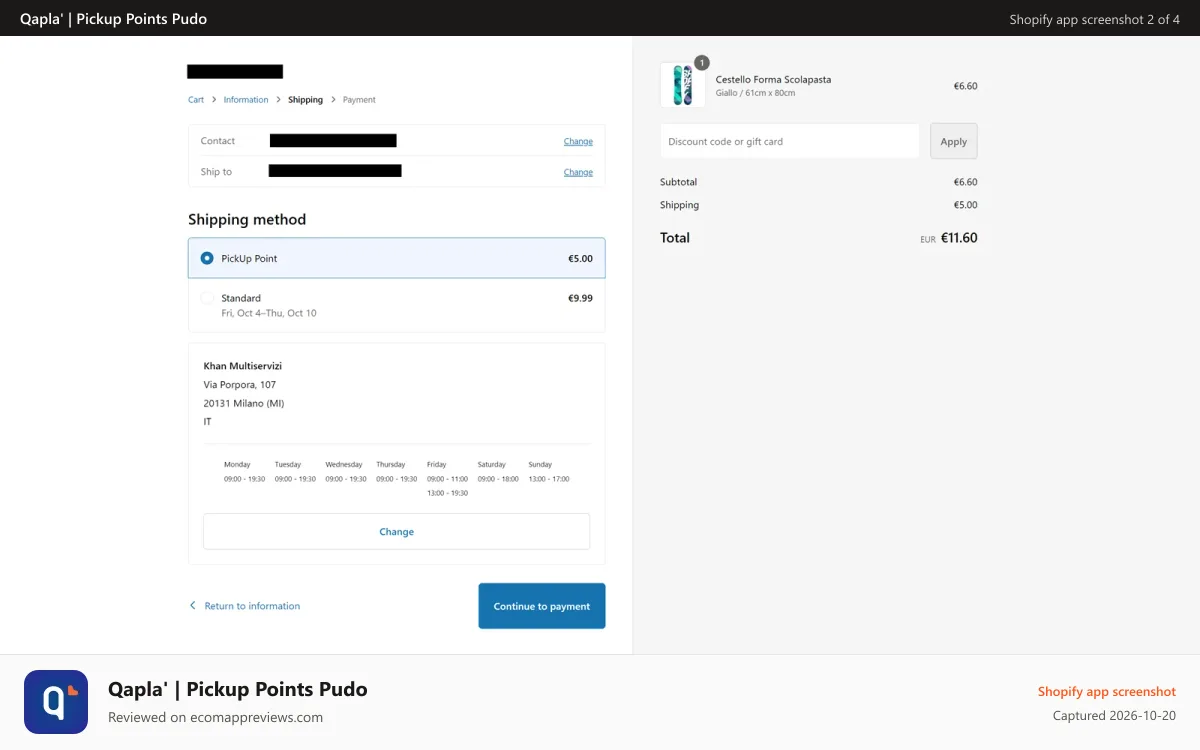This screenshot has height=750, width=1200.
Task: Click the Sunday 13:00 - 17:00 hours
Action: coord(548,479)
